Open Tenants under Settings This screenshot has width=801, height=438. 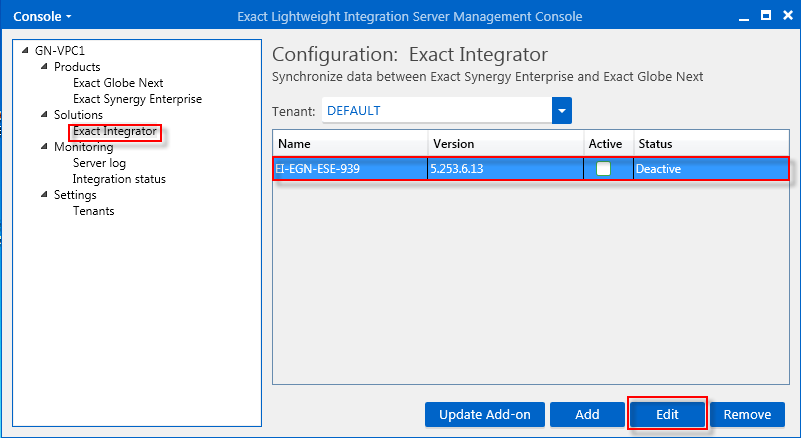[93, 211]
